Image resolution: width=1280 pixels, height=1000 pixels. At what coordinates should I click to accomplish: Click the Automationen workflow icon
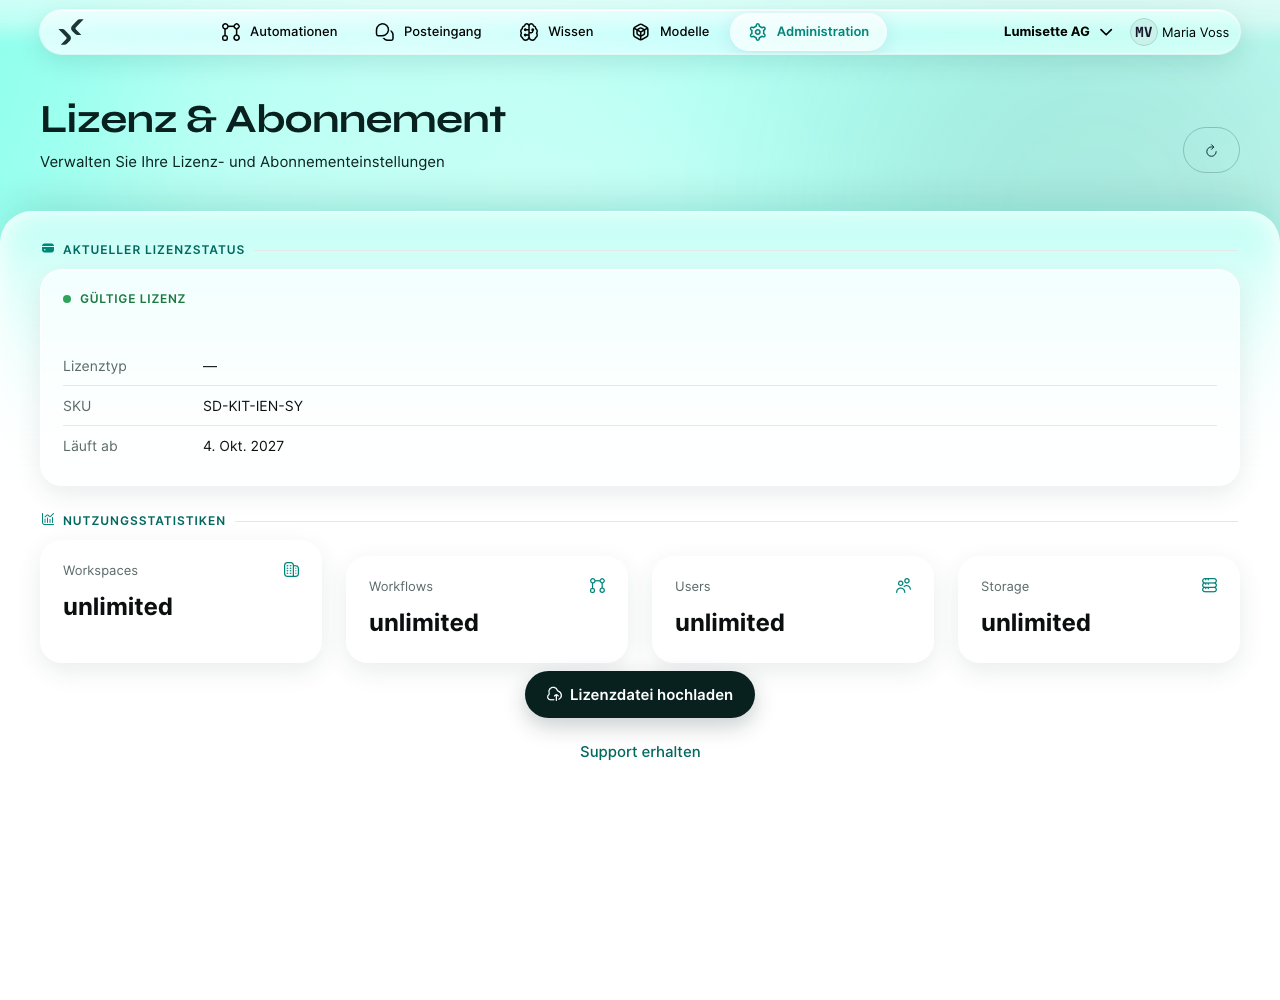pos(231,32)
